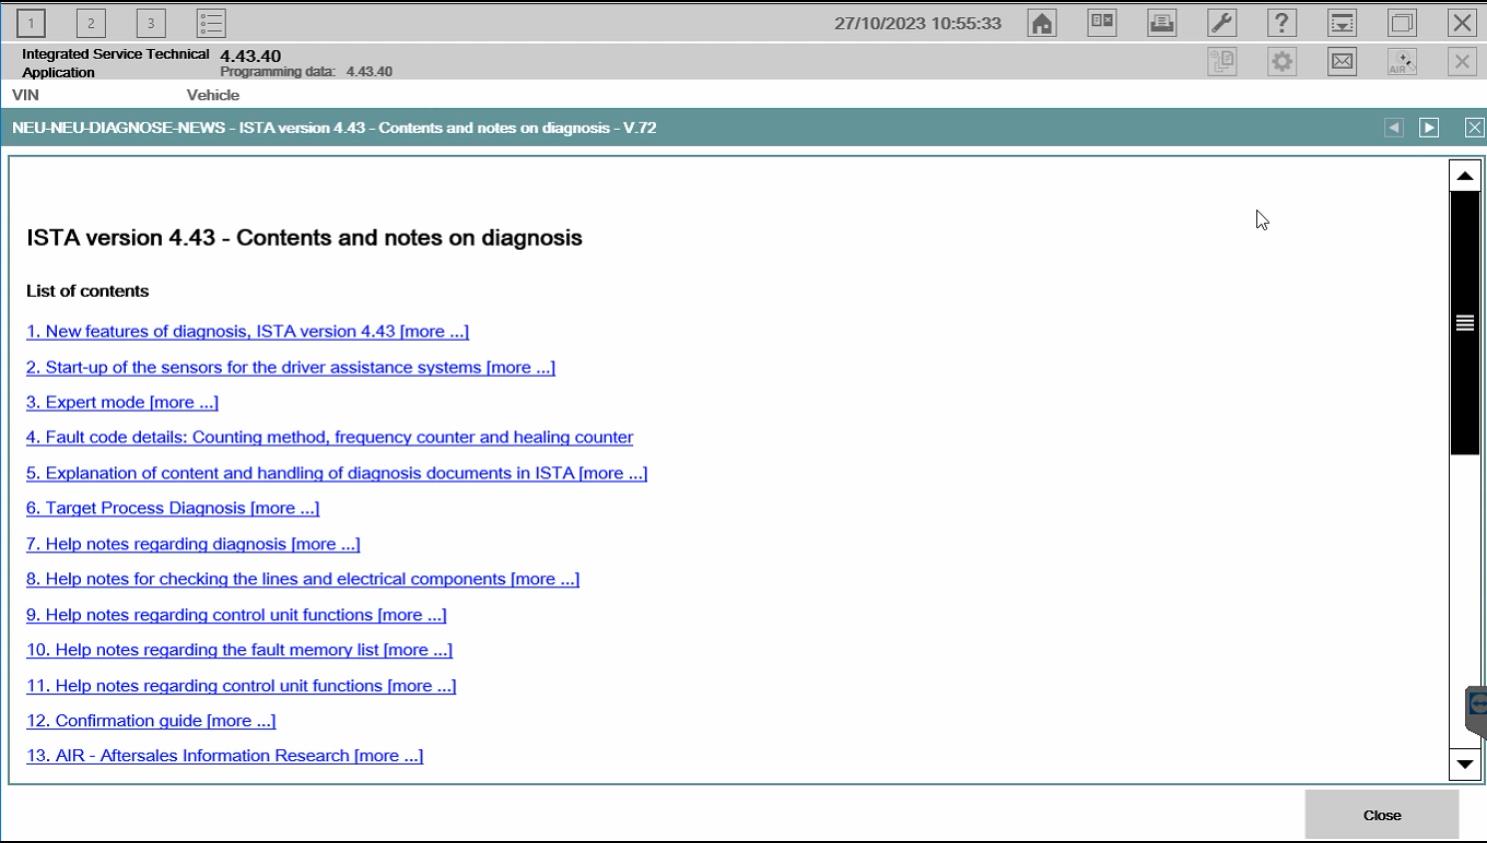Go to previous document page arrow

click(1393, 128)
